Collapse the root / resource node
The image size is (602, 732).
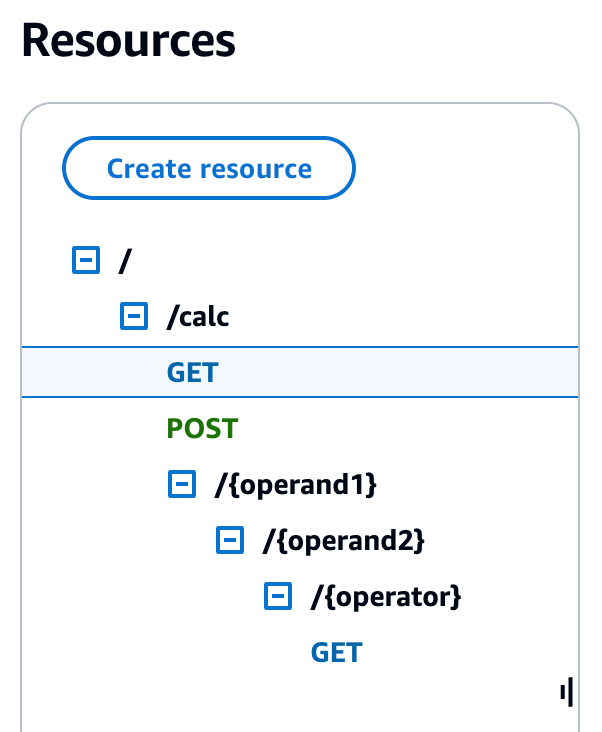pyautogui.click(x=85, y=261)
